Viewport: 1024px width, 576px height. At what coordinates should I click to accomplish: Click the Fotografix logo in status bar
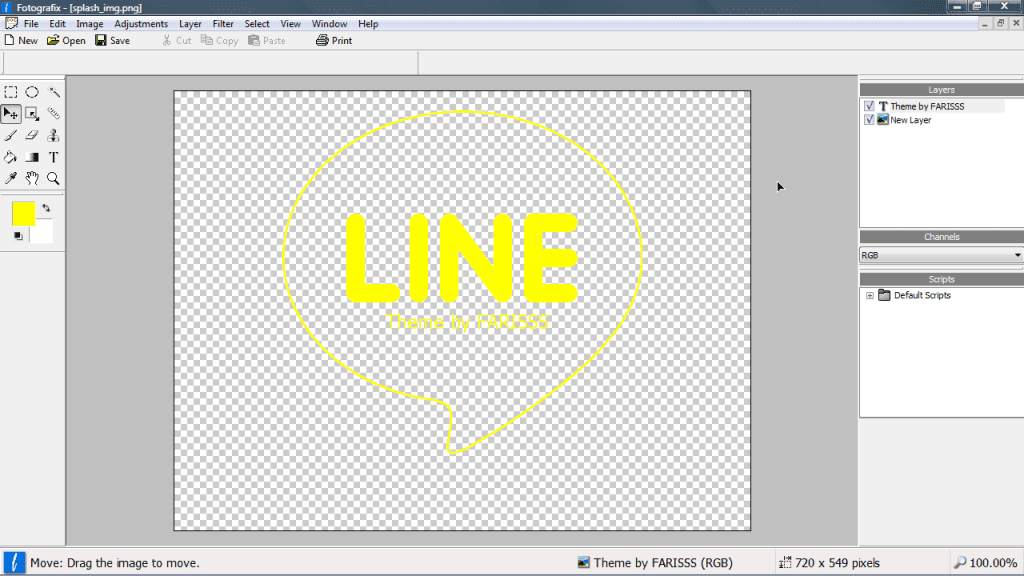point(14,562)
